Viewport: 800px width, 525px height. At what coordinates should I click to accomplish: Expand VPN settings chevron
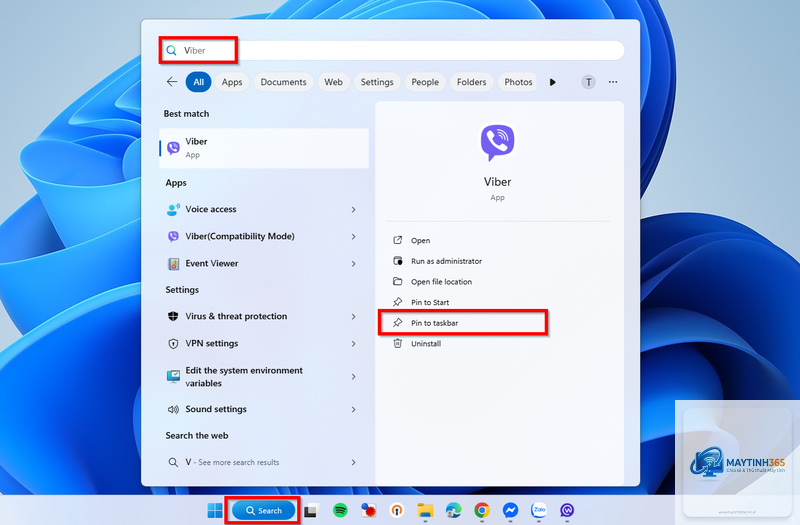(x=353, y=344)
